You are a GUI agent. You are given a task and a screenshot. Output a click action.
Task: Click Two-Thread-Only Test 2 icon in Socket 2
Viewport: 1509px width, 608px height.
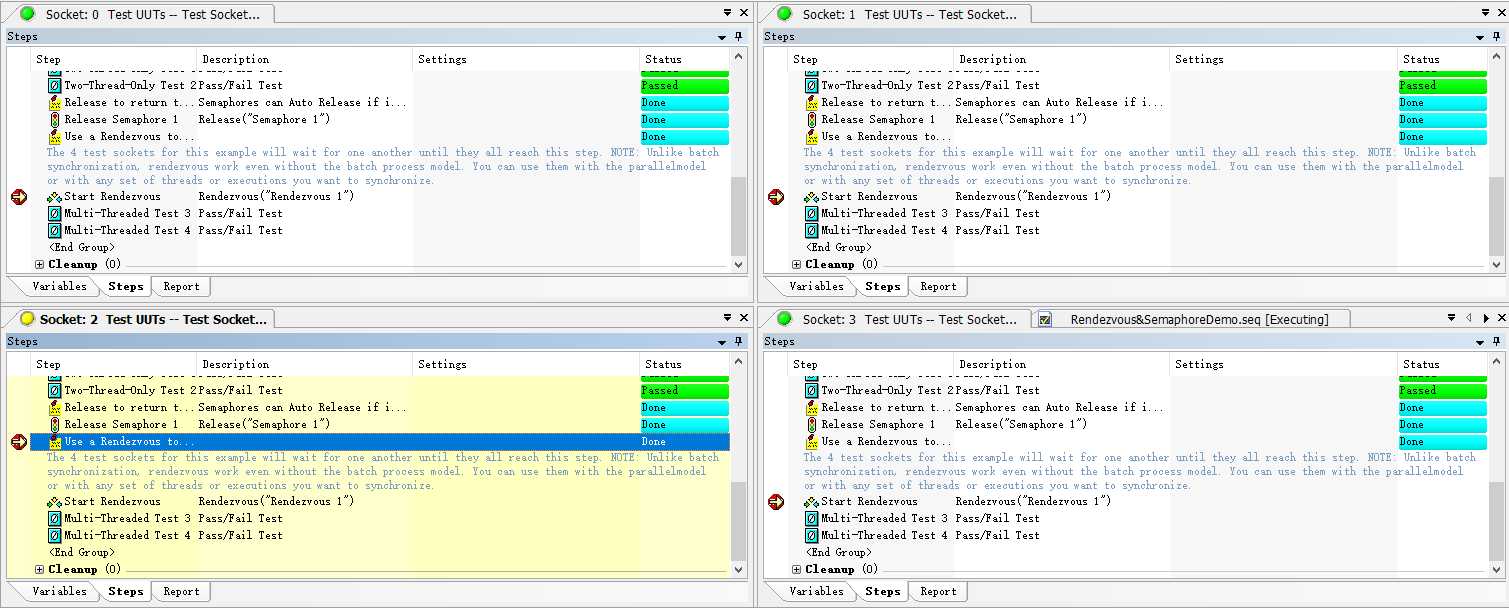click(55, 391)
